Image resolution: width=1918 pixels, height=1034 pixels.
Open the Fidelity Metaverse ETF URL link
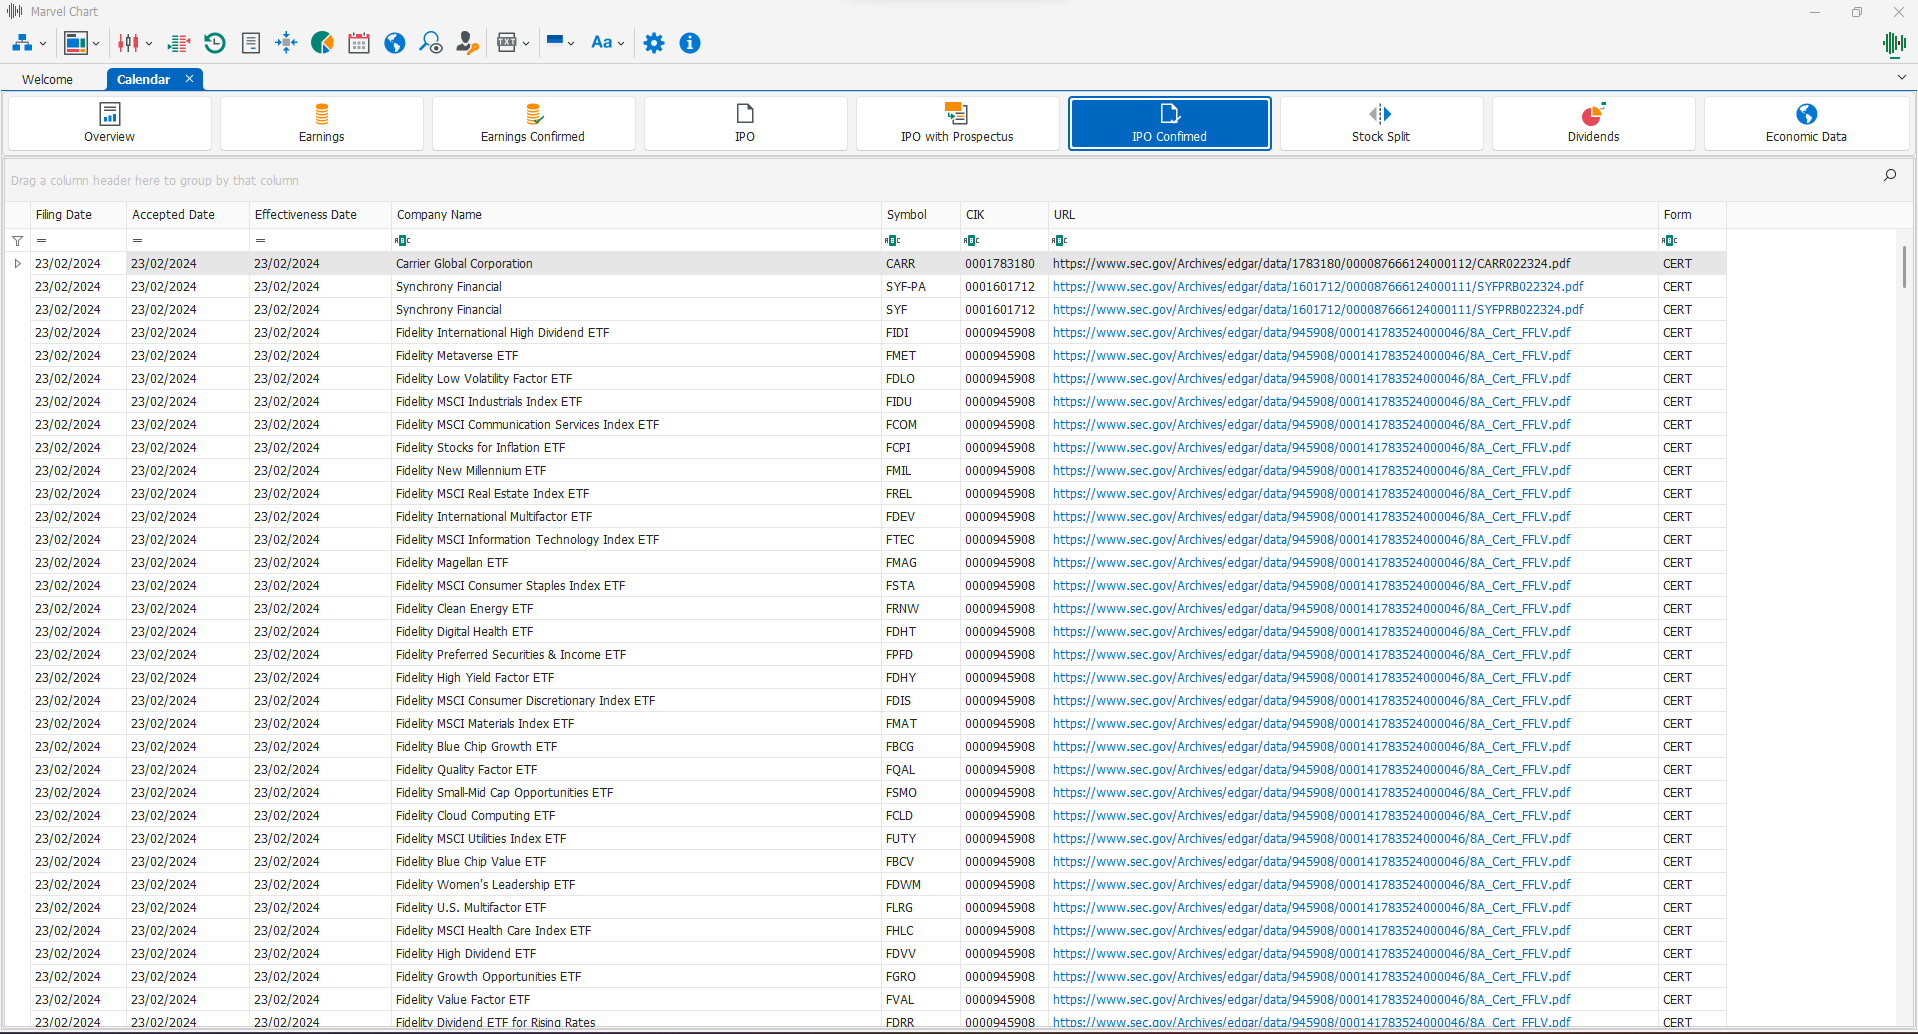[x=1311, y=356]
